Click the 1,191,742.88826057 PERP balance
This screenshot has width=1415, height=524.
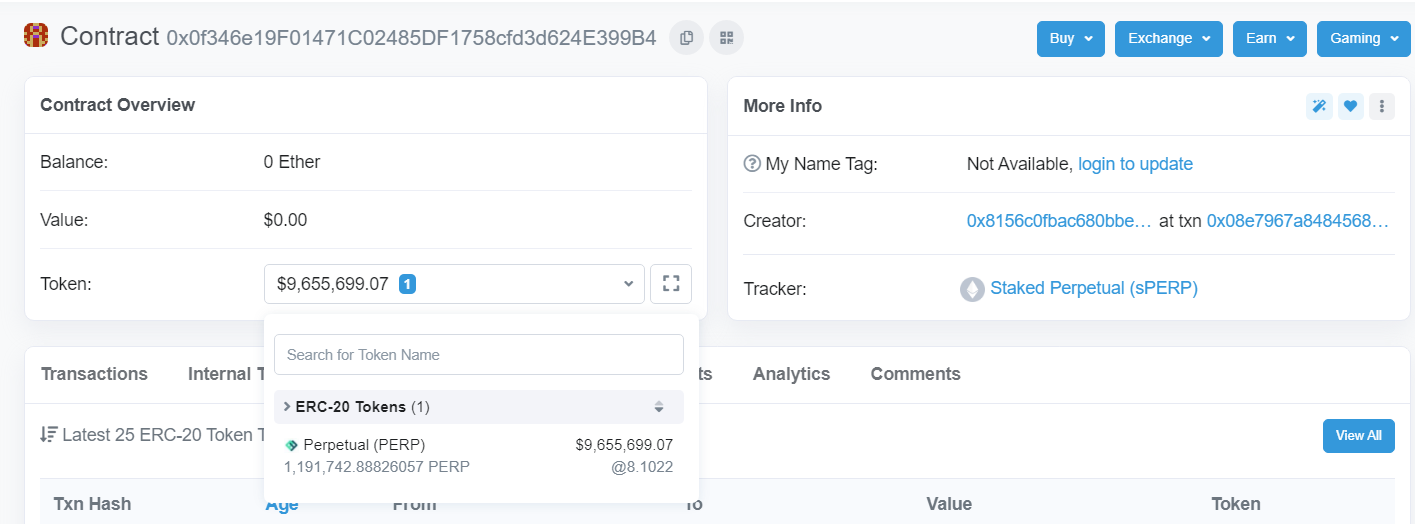click(377, 467)
